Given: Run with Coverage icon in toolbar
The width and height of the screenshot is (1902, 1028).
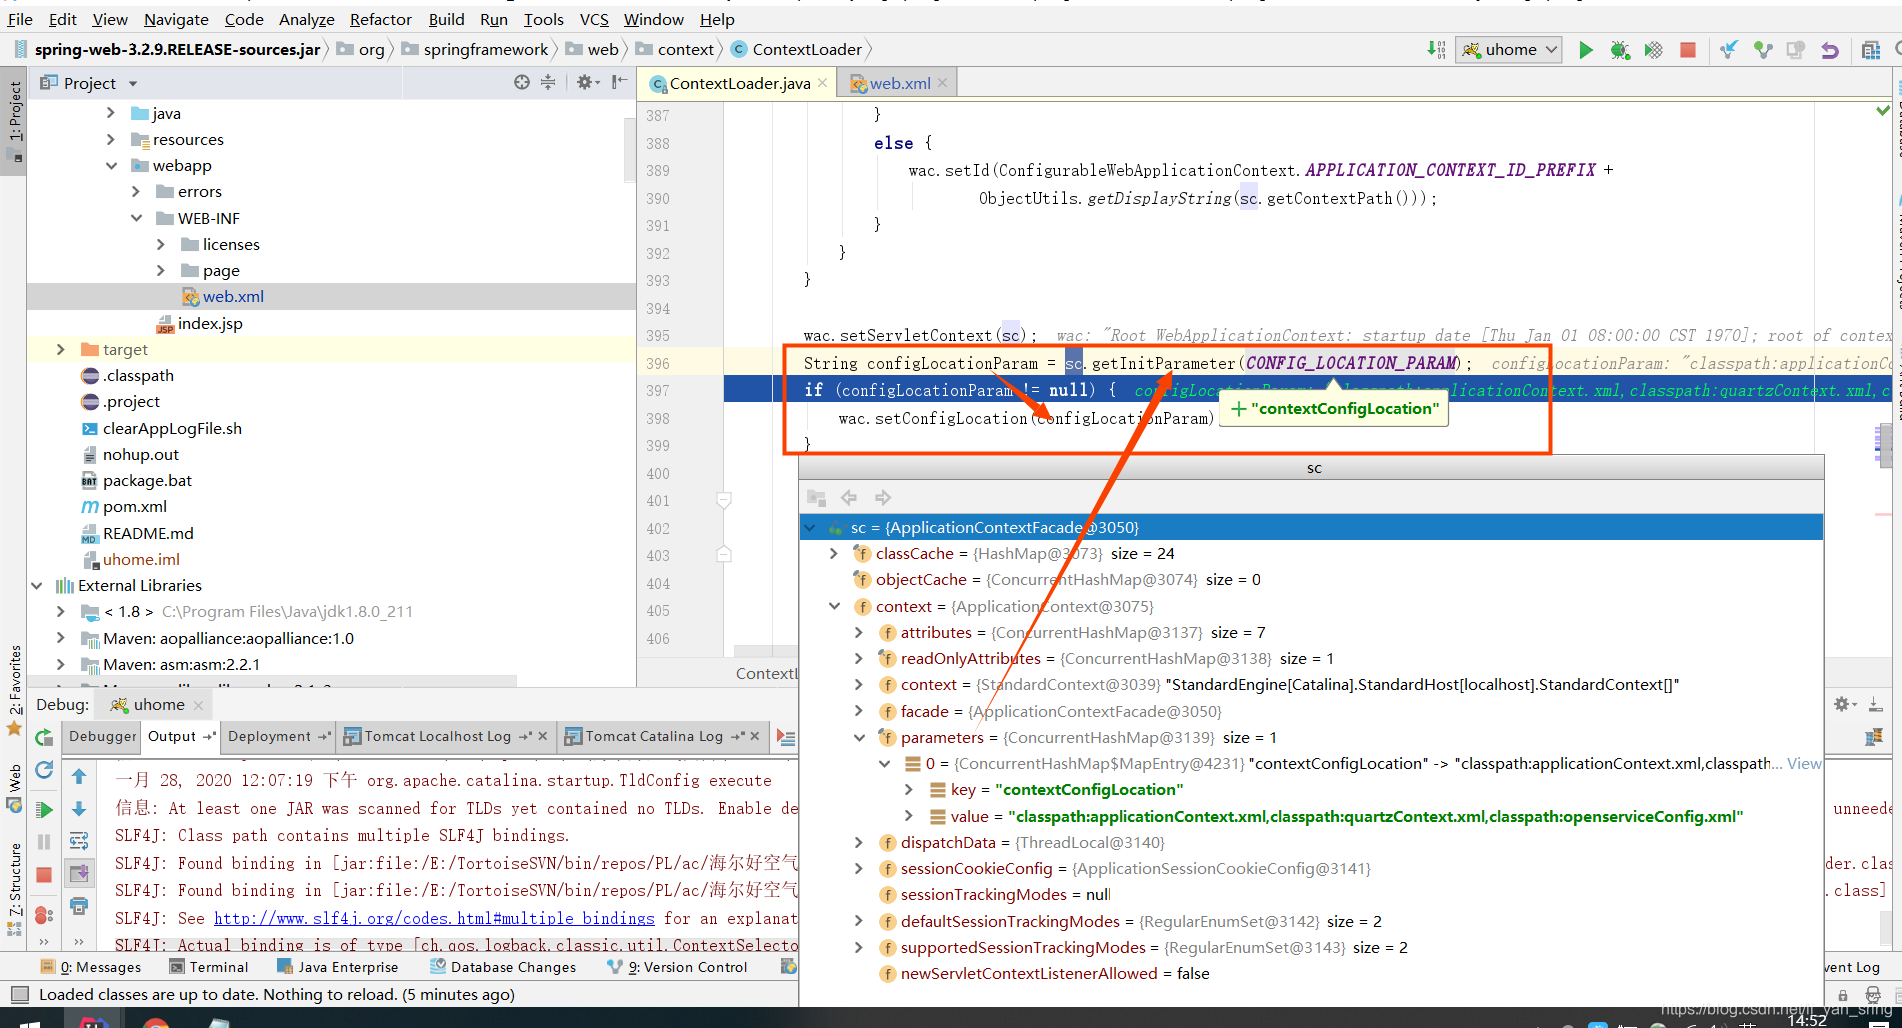Looking at the screenshot, I should (x=1654, y=50).
